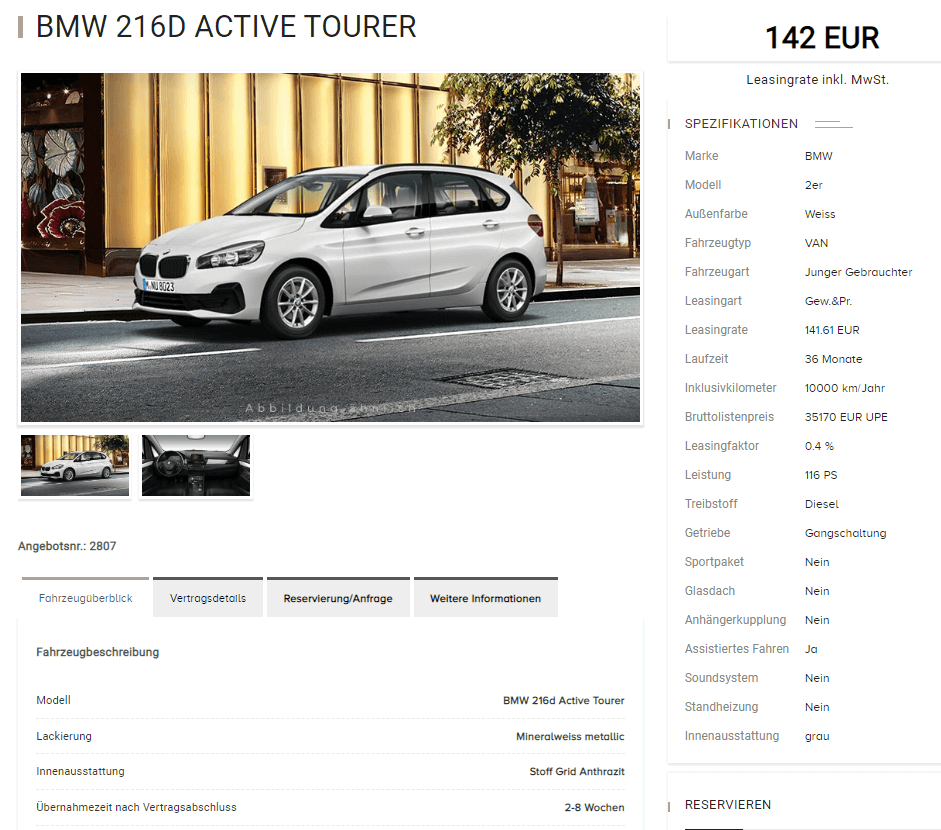Click the Leasingart value Gew.&Pr.
The width and height of the screenshot is (941, 830).
tap(828, 301)
